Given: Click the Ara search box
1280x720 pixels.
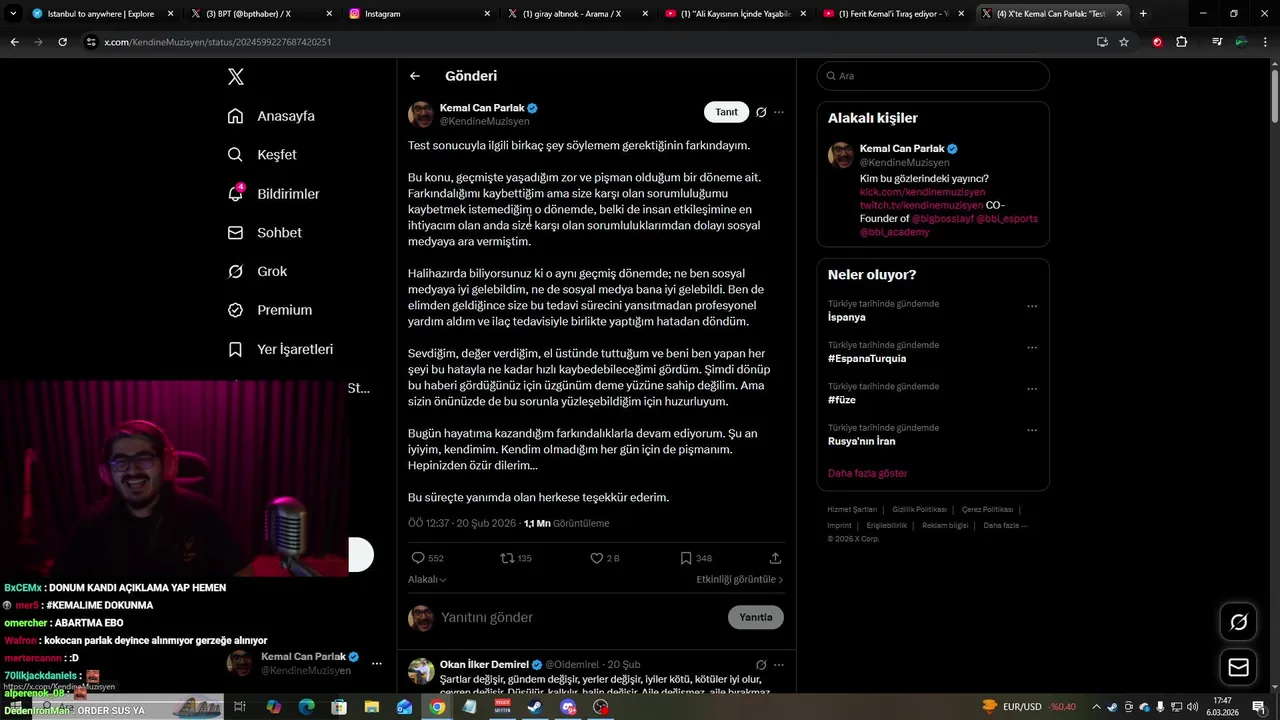Looking at the screenshot, I should pyautogui.click(x=933, y=76).
